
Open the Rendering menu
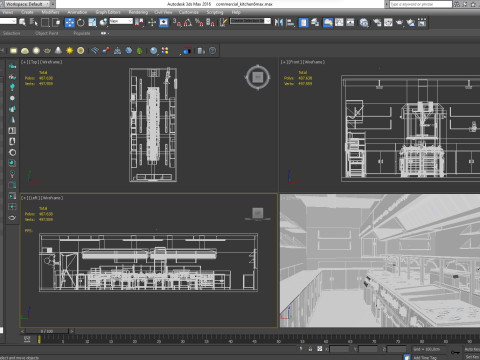138,12
